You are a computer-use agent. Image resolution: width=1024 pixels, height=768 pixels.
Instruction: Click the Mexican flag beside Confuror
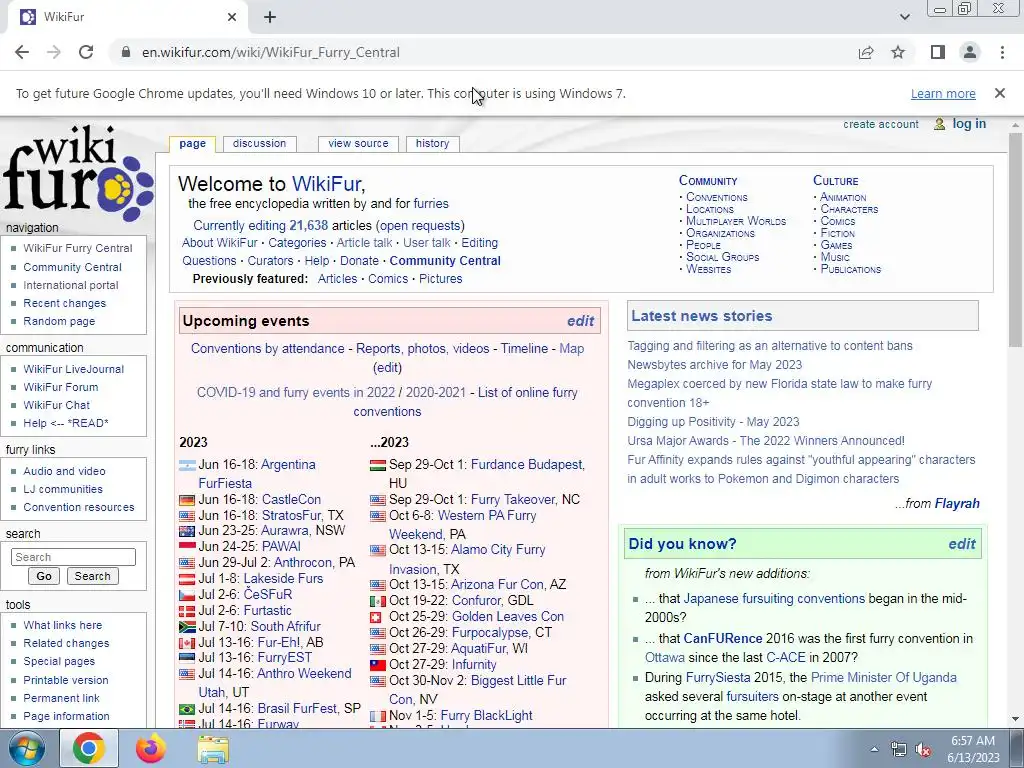(x=377, y=601)
